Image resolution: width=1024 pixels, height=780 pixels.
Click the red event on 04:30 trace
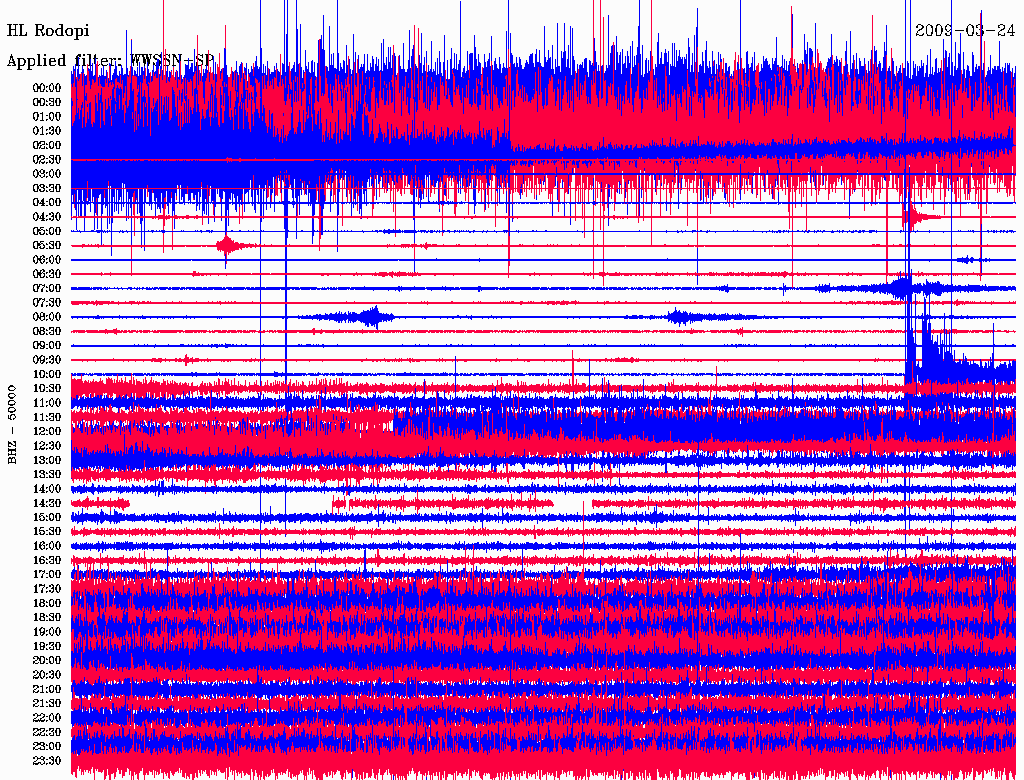(920, 216)
